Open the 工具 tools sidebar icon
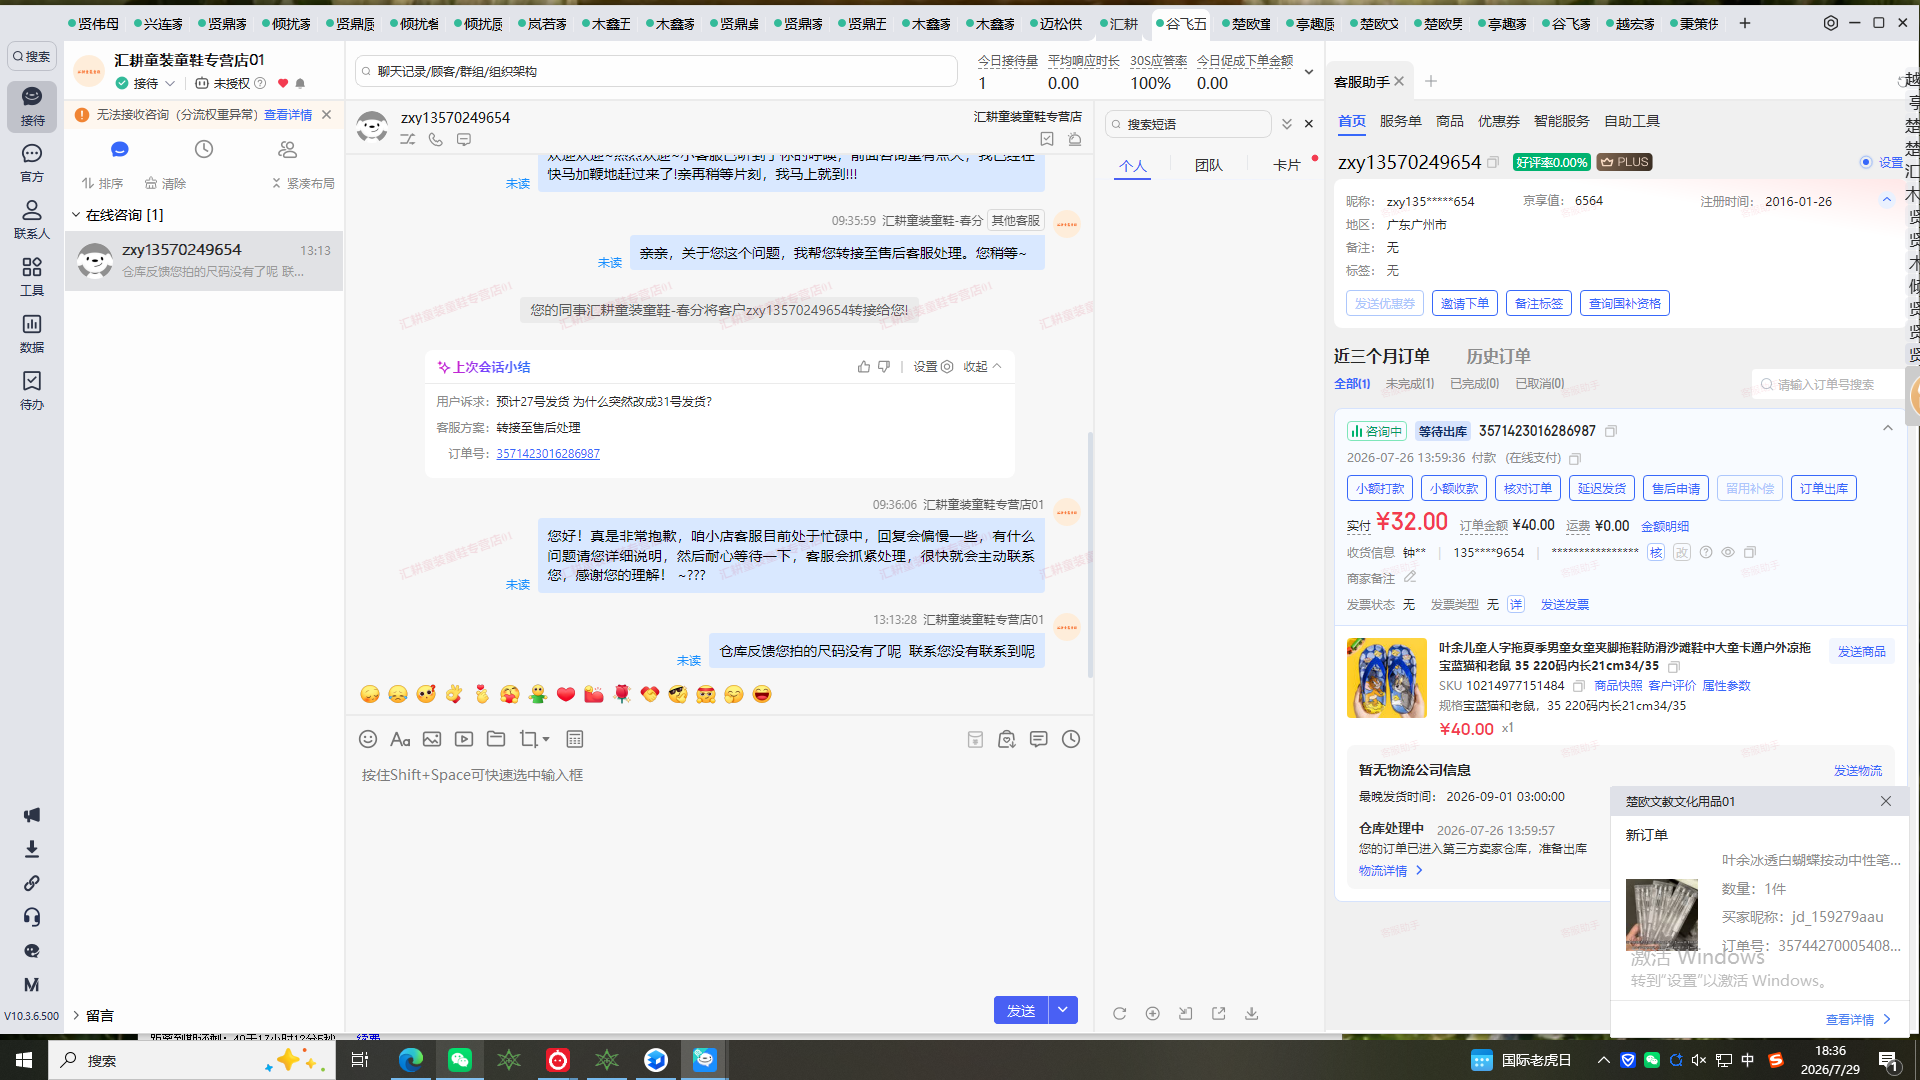The image size is (1920, 1080). [x=32, y=276]
